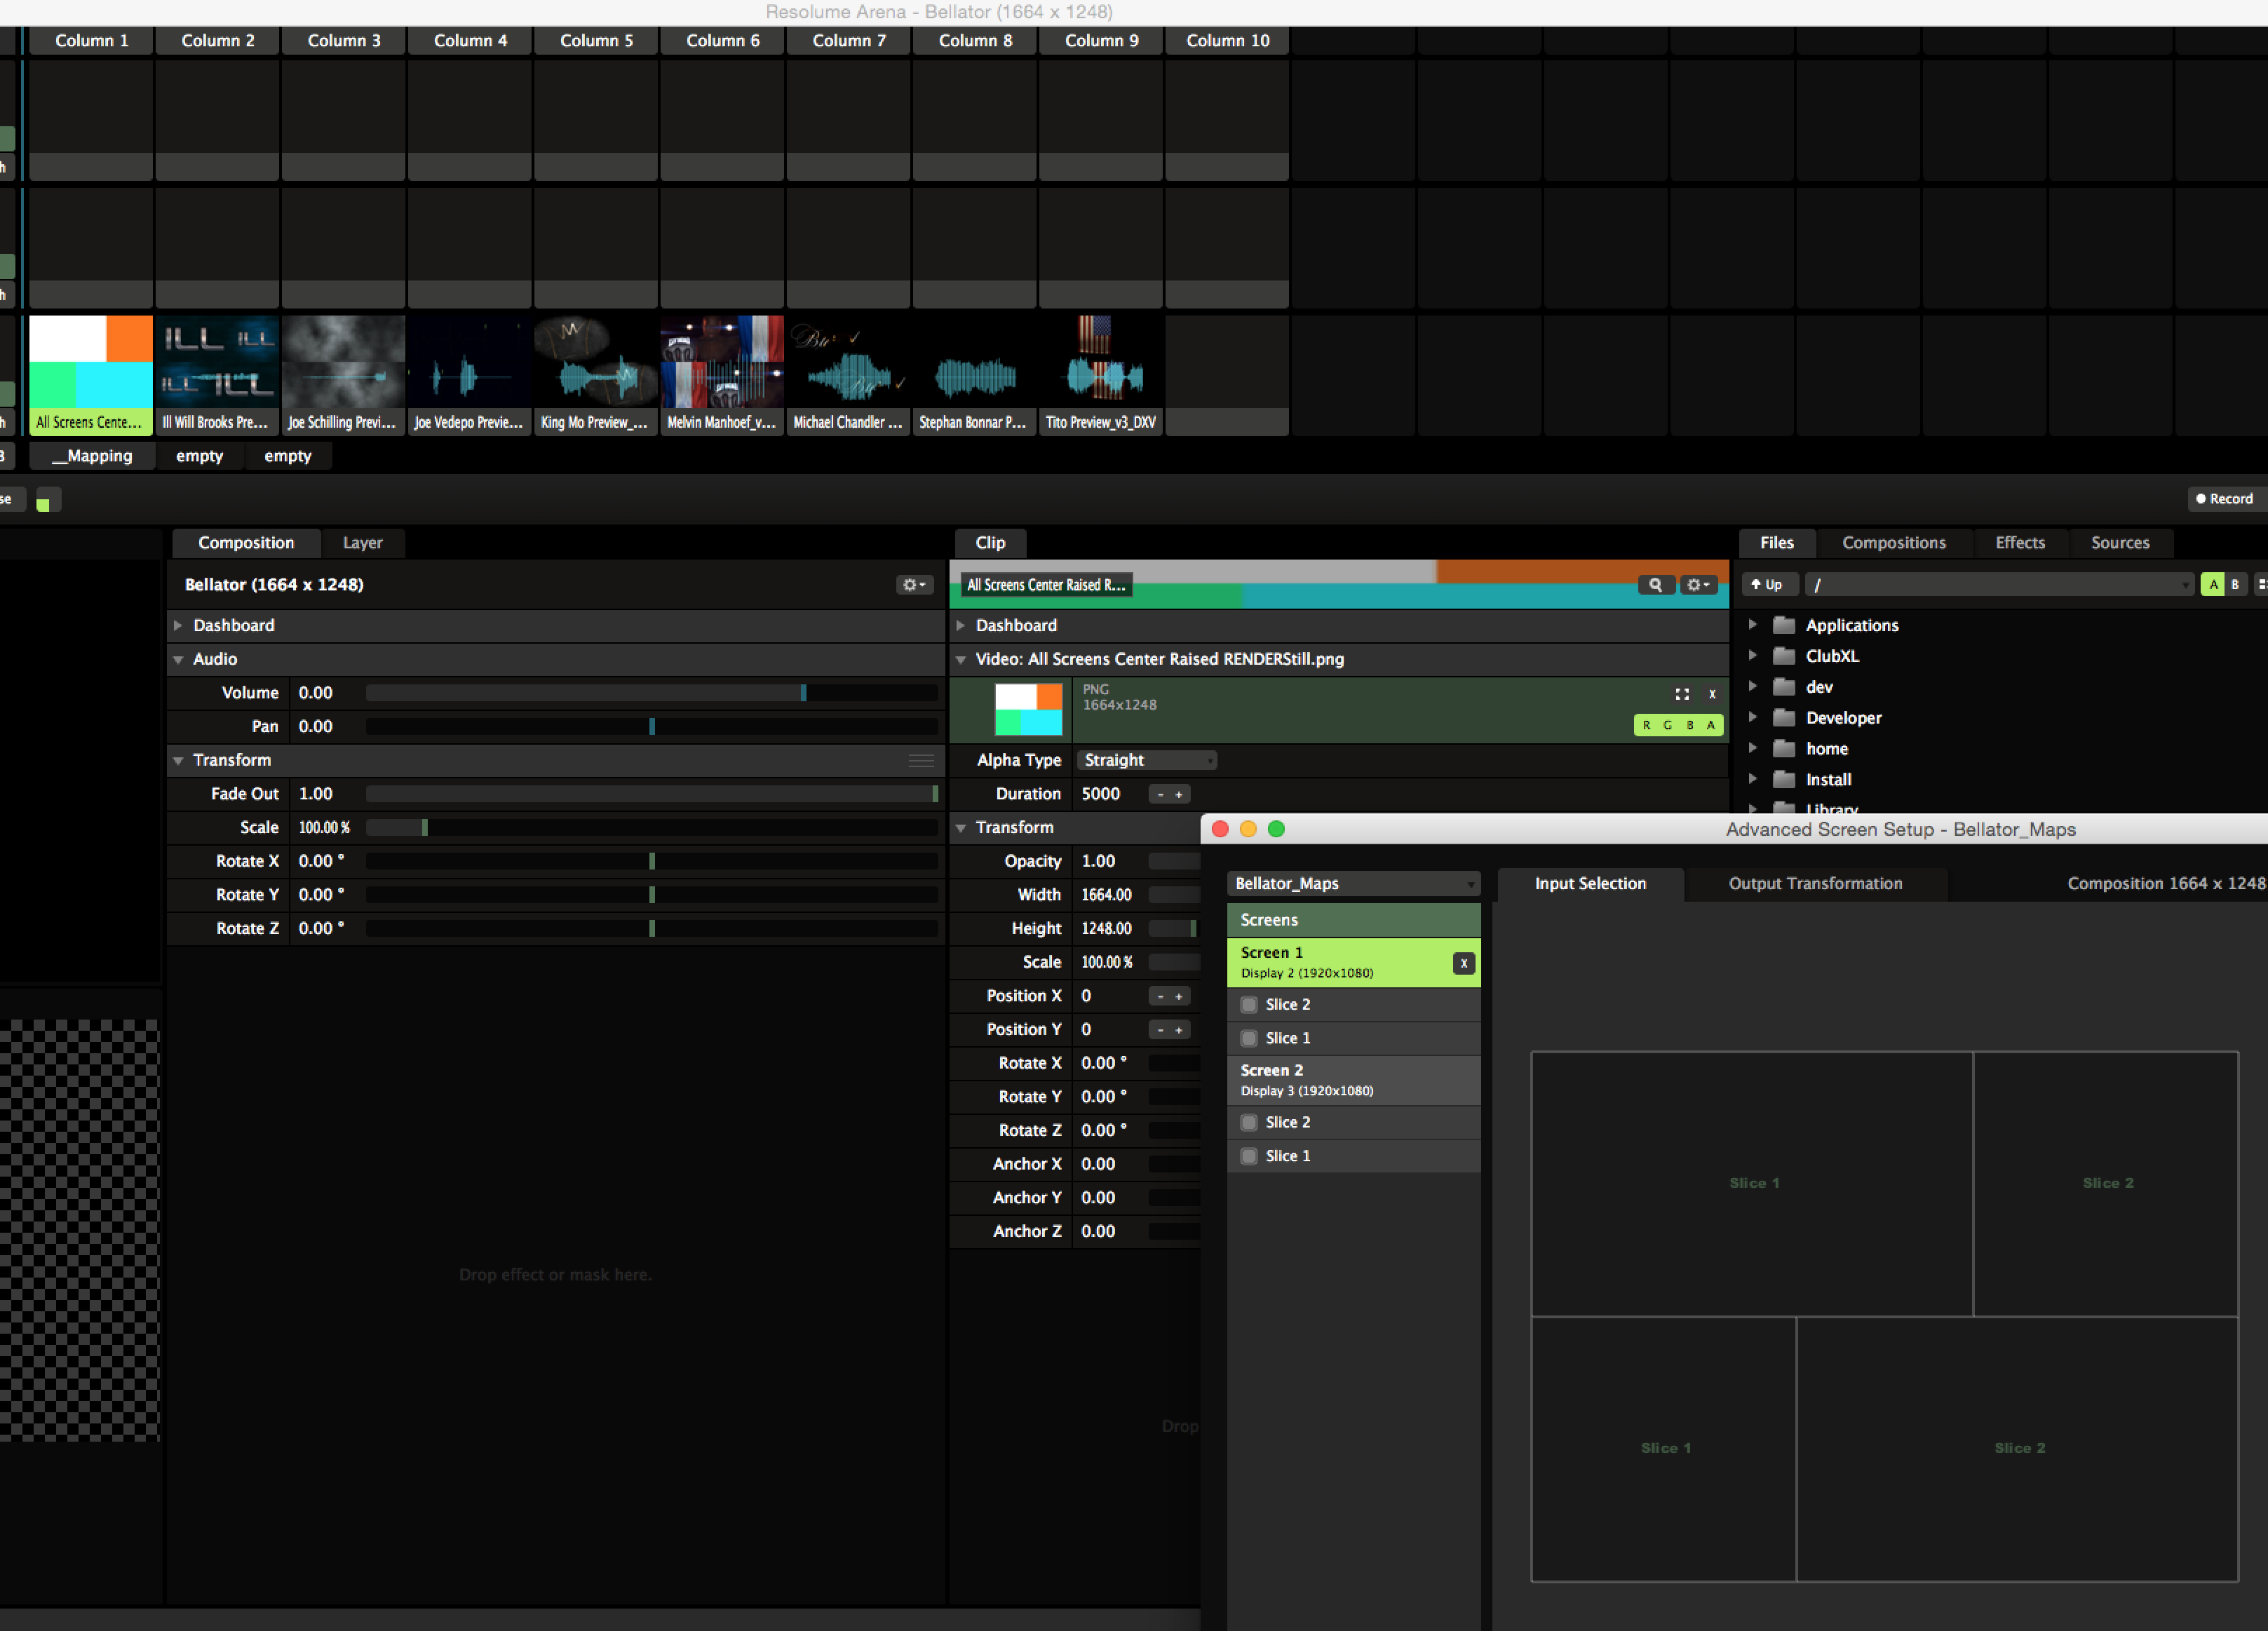Switch to the Effects tab
The width and height of the screenshot is (2268, 1631).
tap(2019, 542)
